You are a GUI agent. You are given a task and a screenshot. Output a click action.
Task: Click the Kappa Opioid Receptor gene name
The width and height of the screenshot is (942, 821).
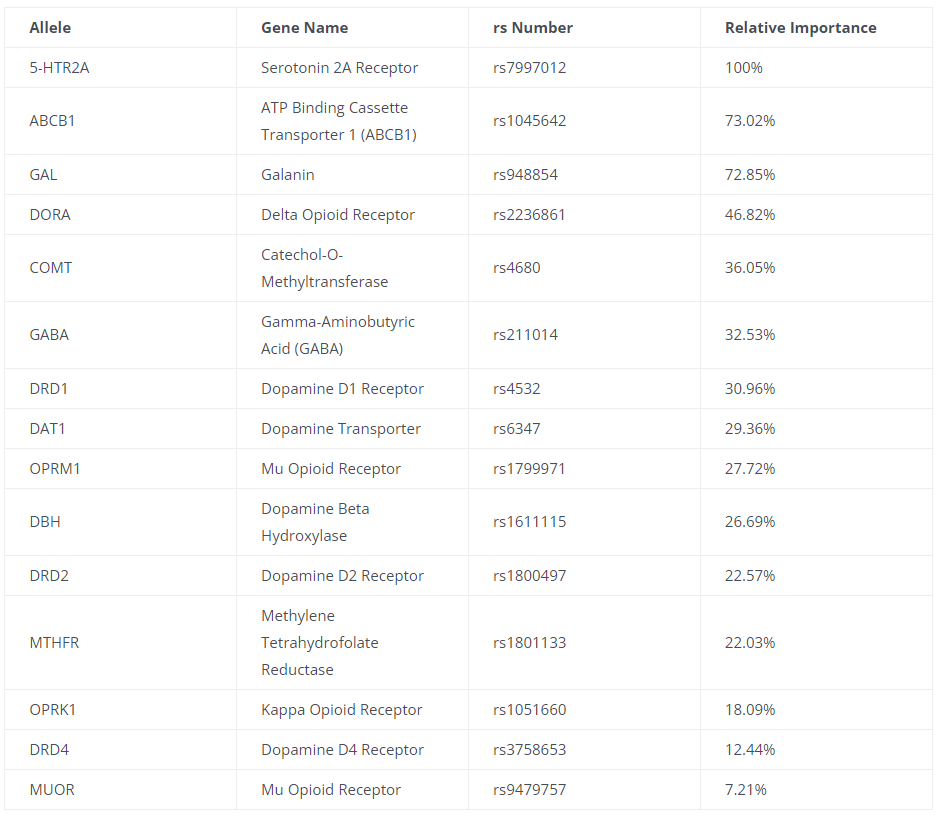click(342, 710)
